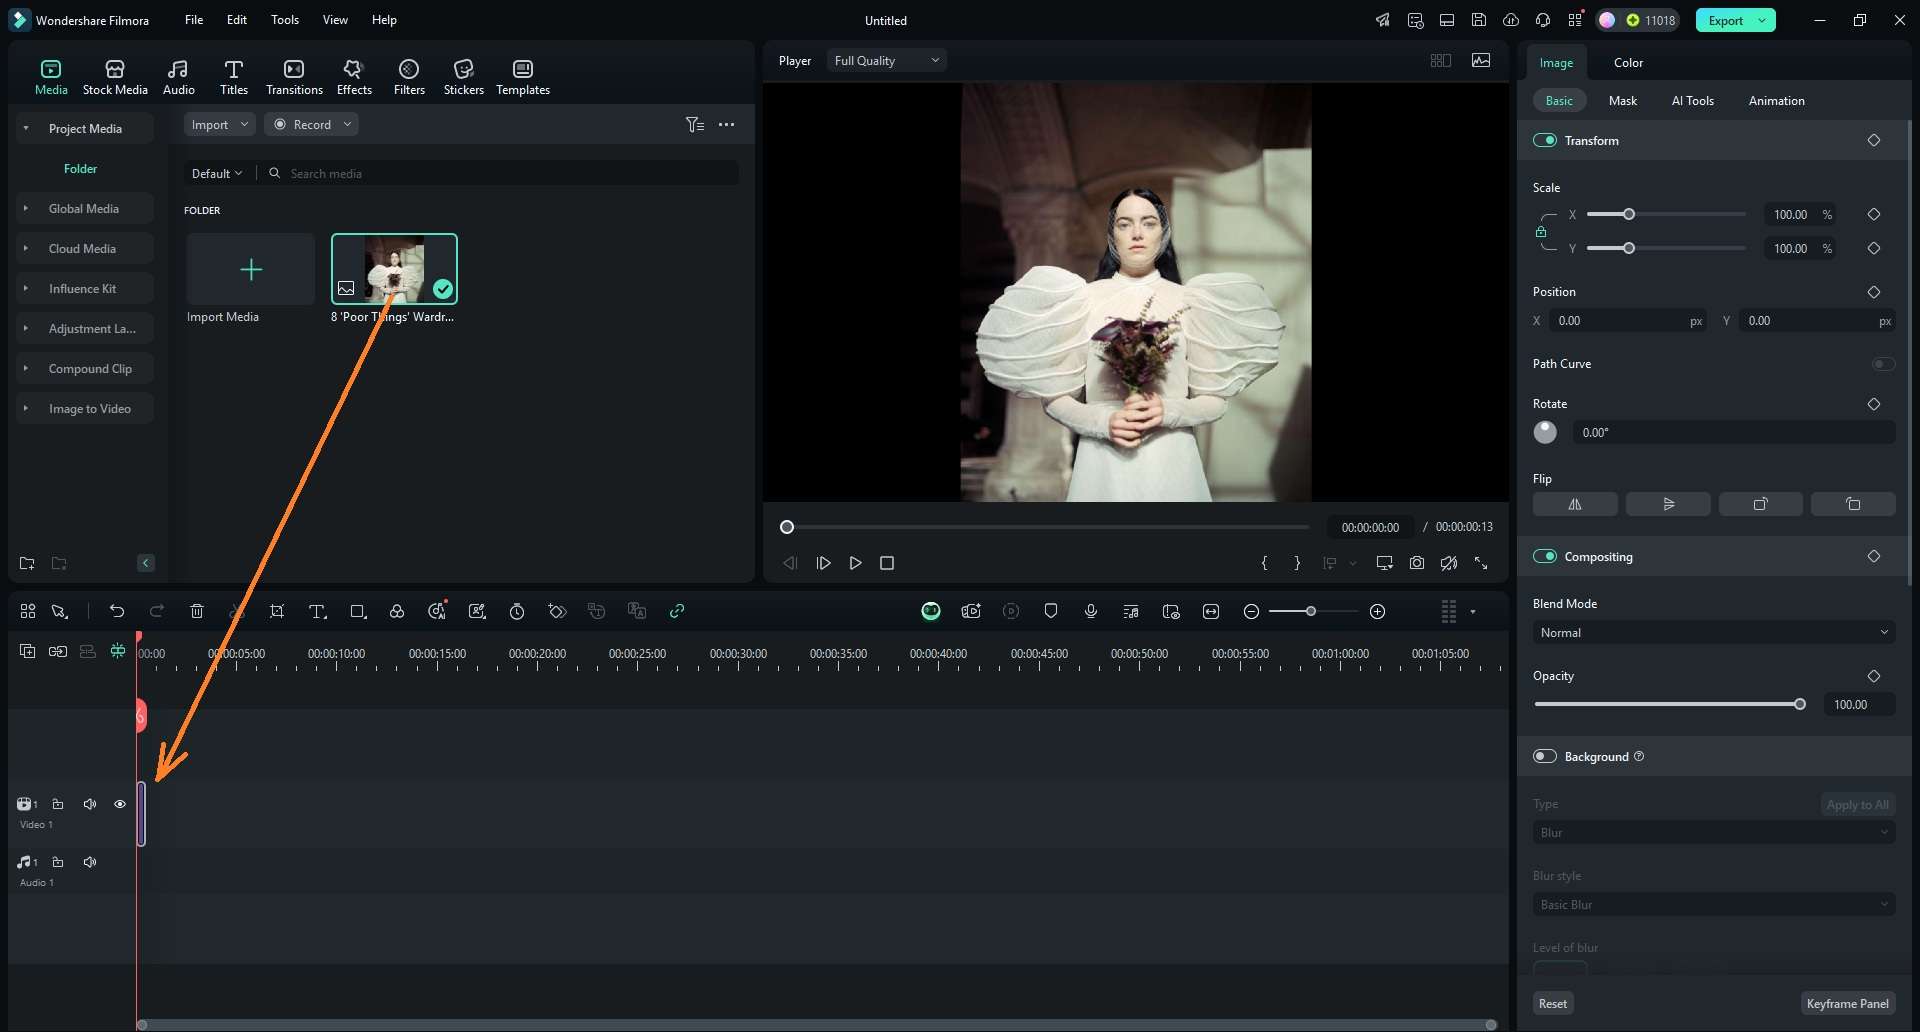Open the Stickers library
The height and width of the screenshot is (1032, 1920).
[x=464, y=77]
